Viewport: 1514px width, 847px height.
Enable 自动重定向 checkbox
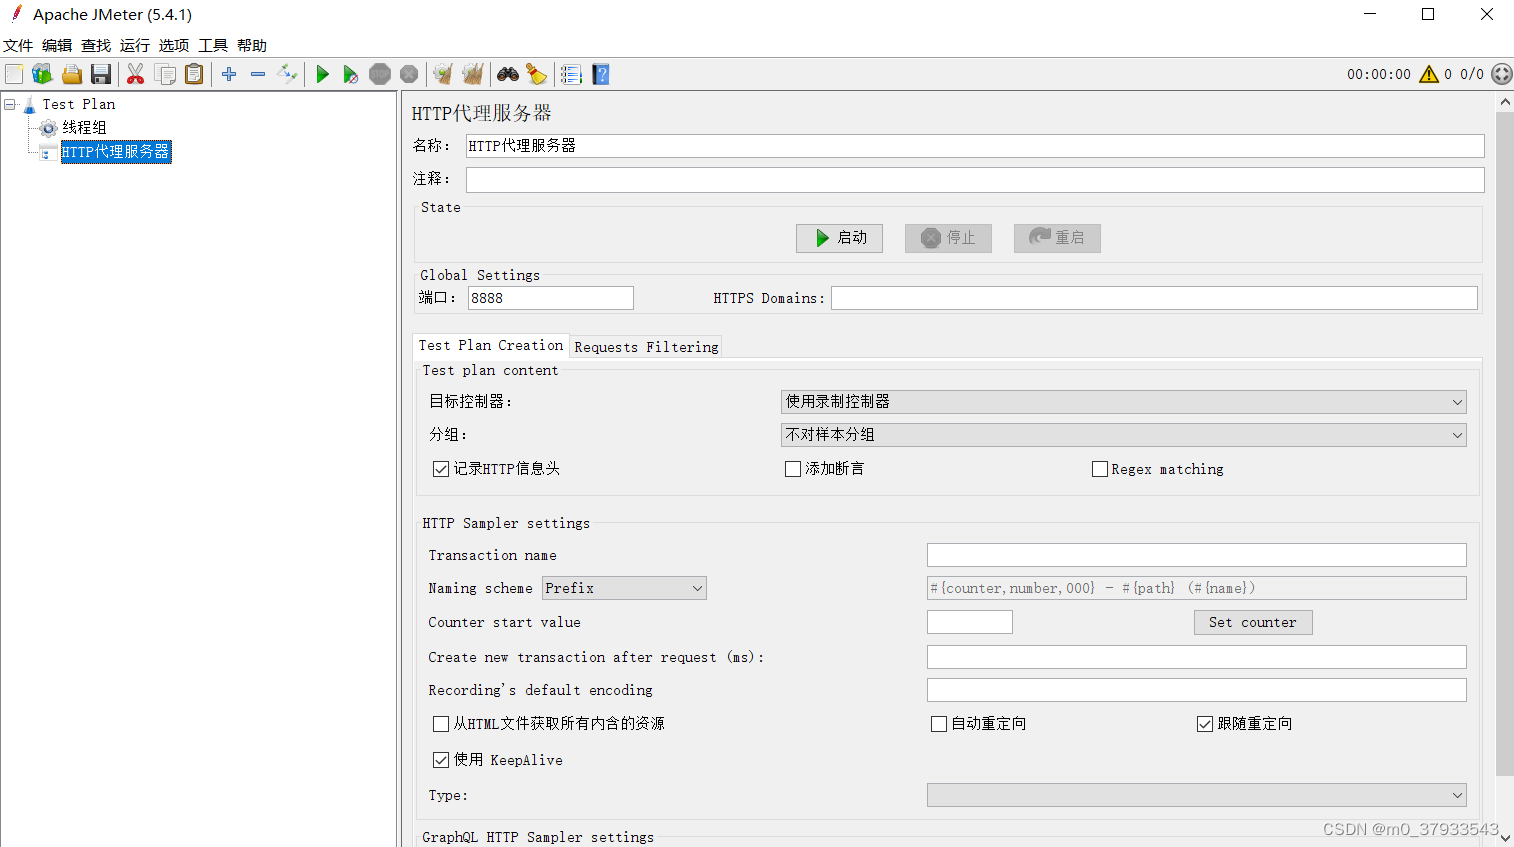point(938,724)
